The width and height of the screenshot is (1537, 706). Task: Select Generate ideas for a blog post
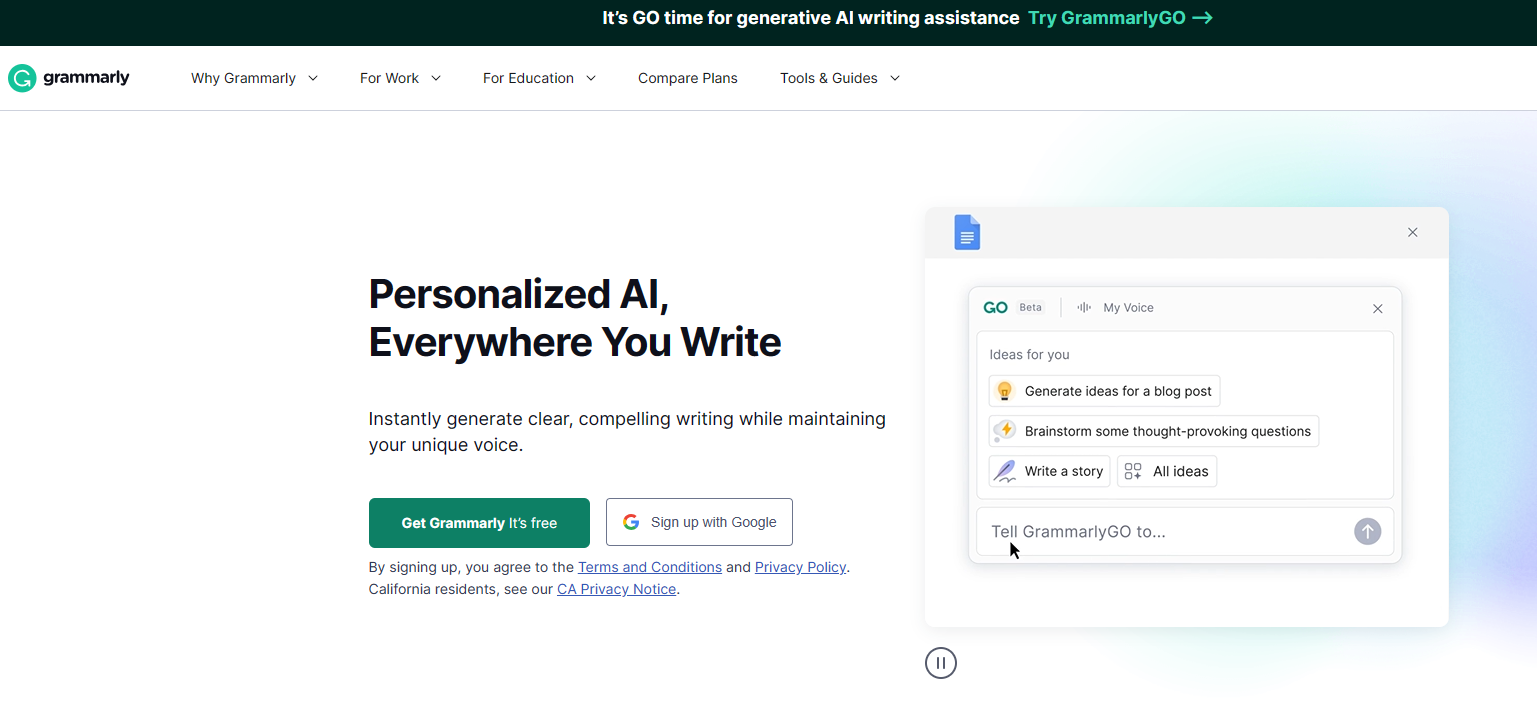(1104, 391)
